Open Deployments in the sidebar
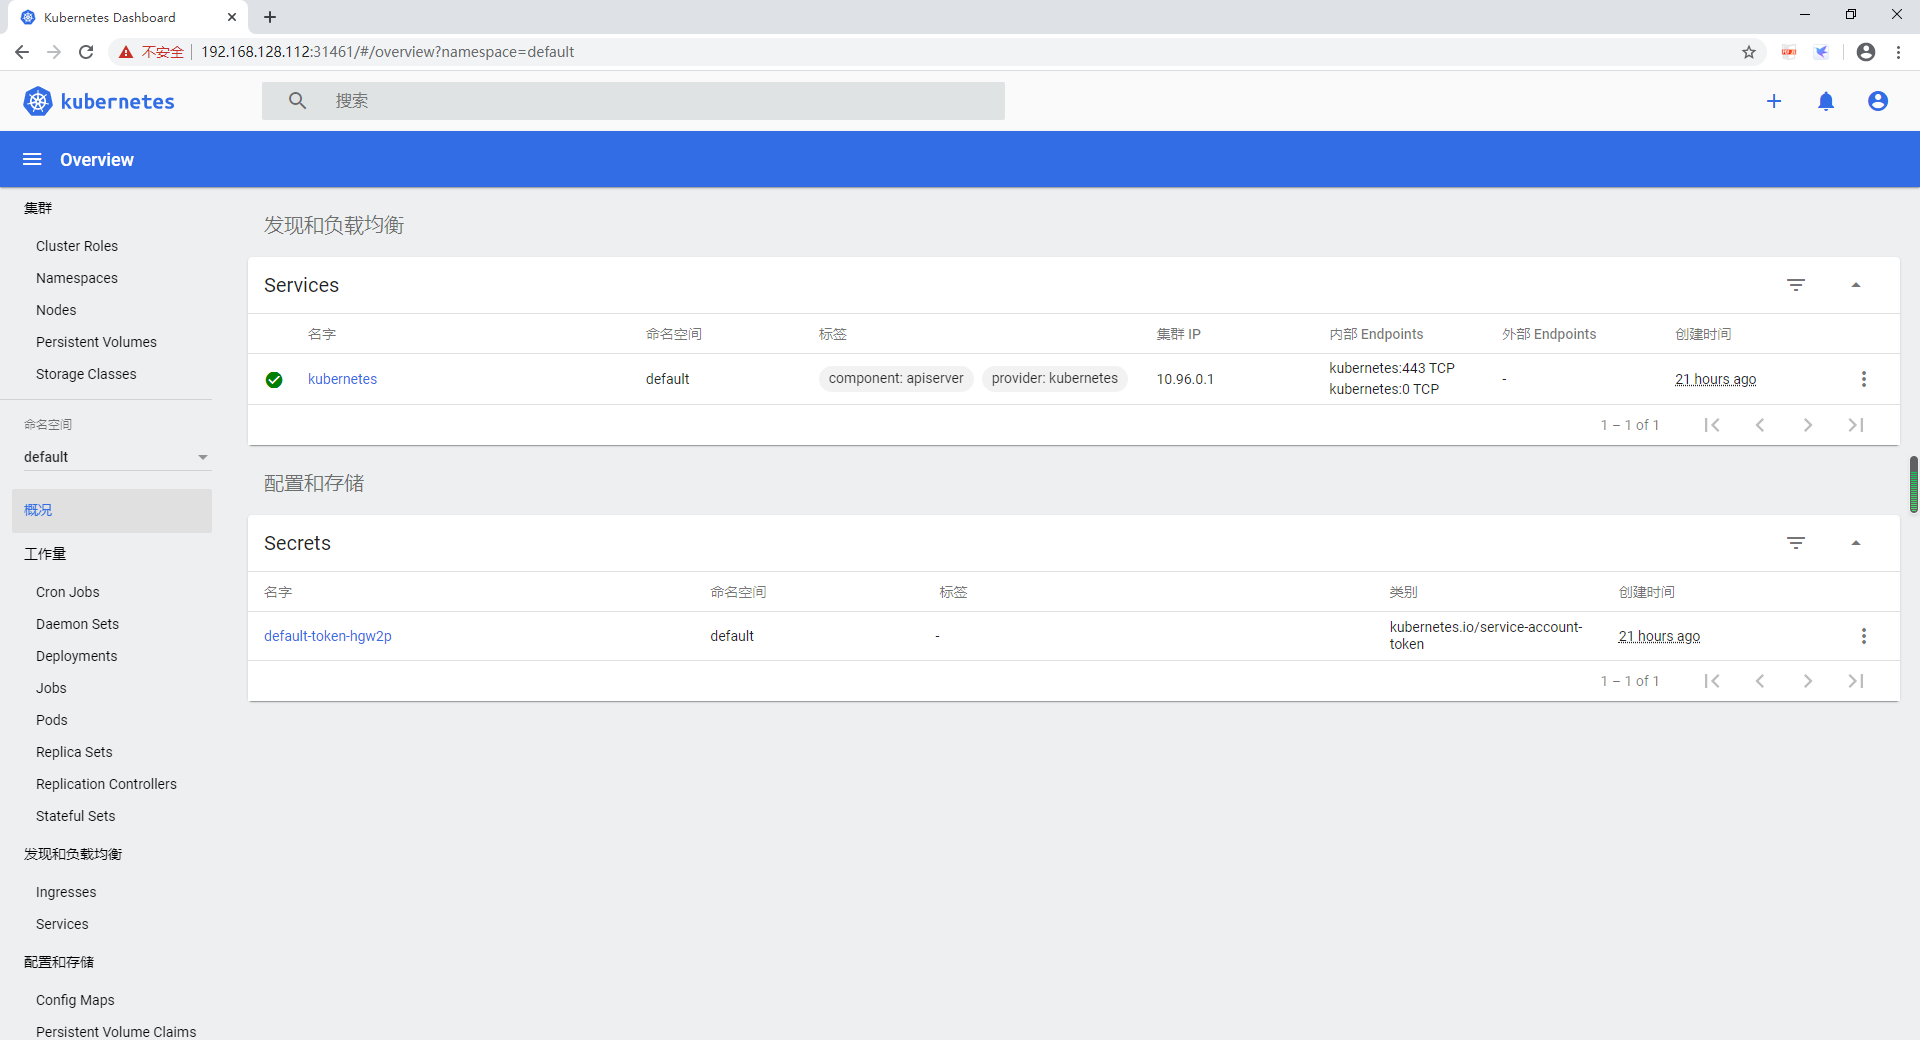Image resolution: width=1920 pixels, height=1040 pixels. [77, 656]
